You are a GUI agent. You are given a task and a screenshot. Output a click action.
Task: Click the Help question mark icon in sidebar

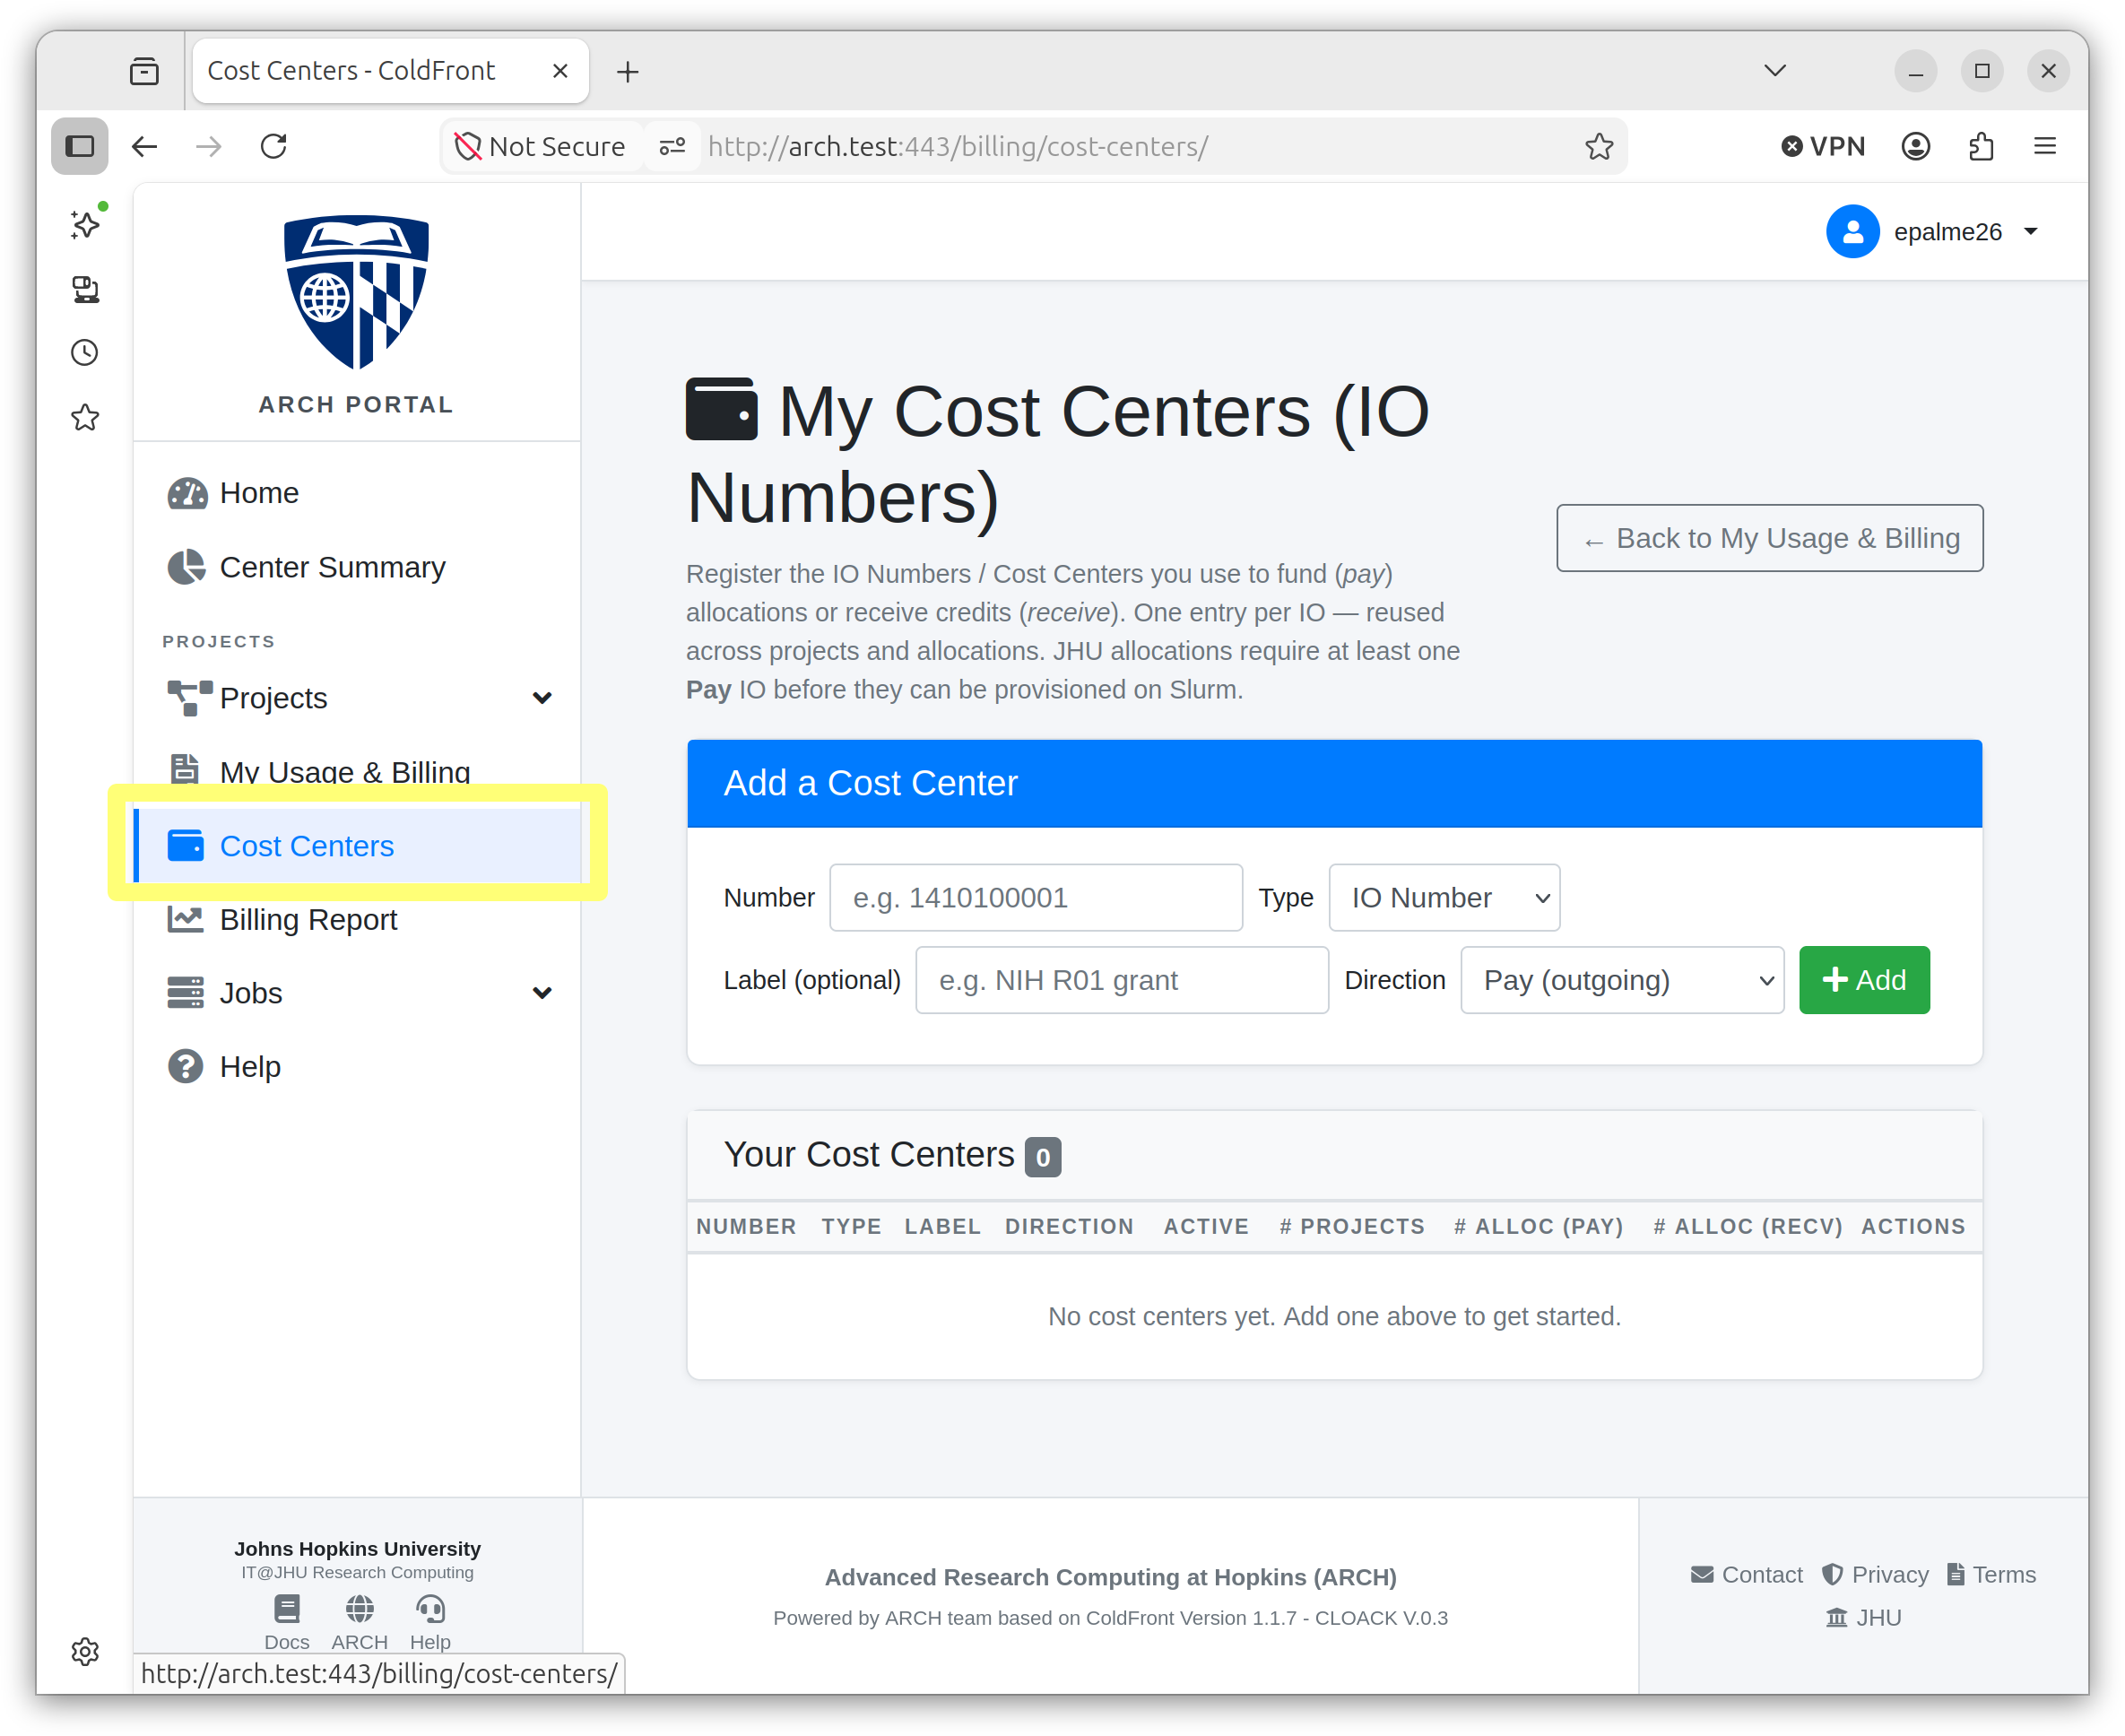pyautogui.click(x=185, y=1067)
